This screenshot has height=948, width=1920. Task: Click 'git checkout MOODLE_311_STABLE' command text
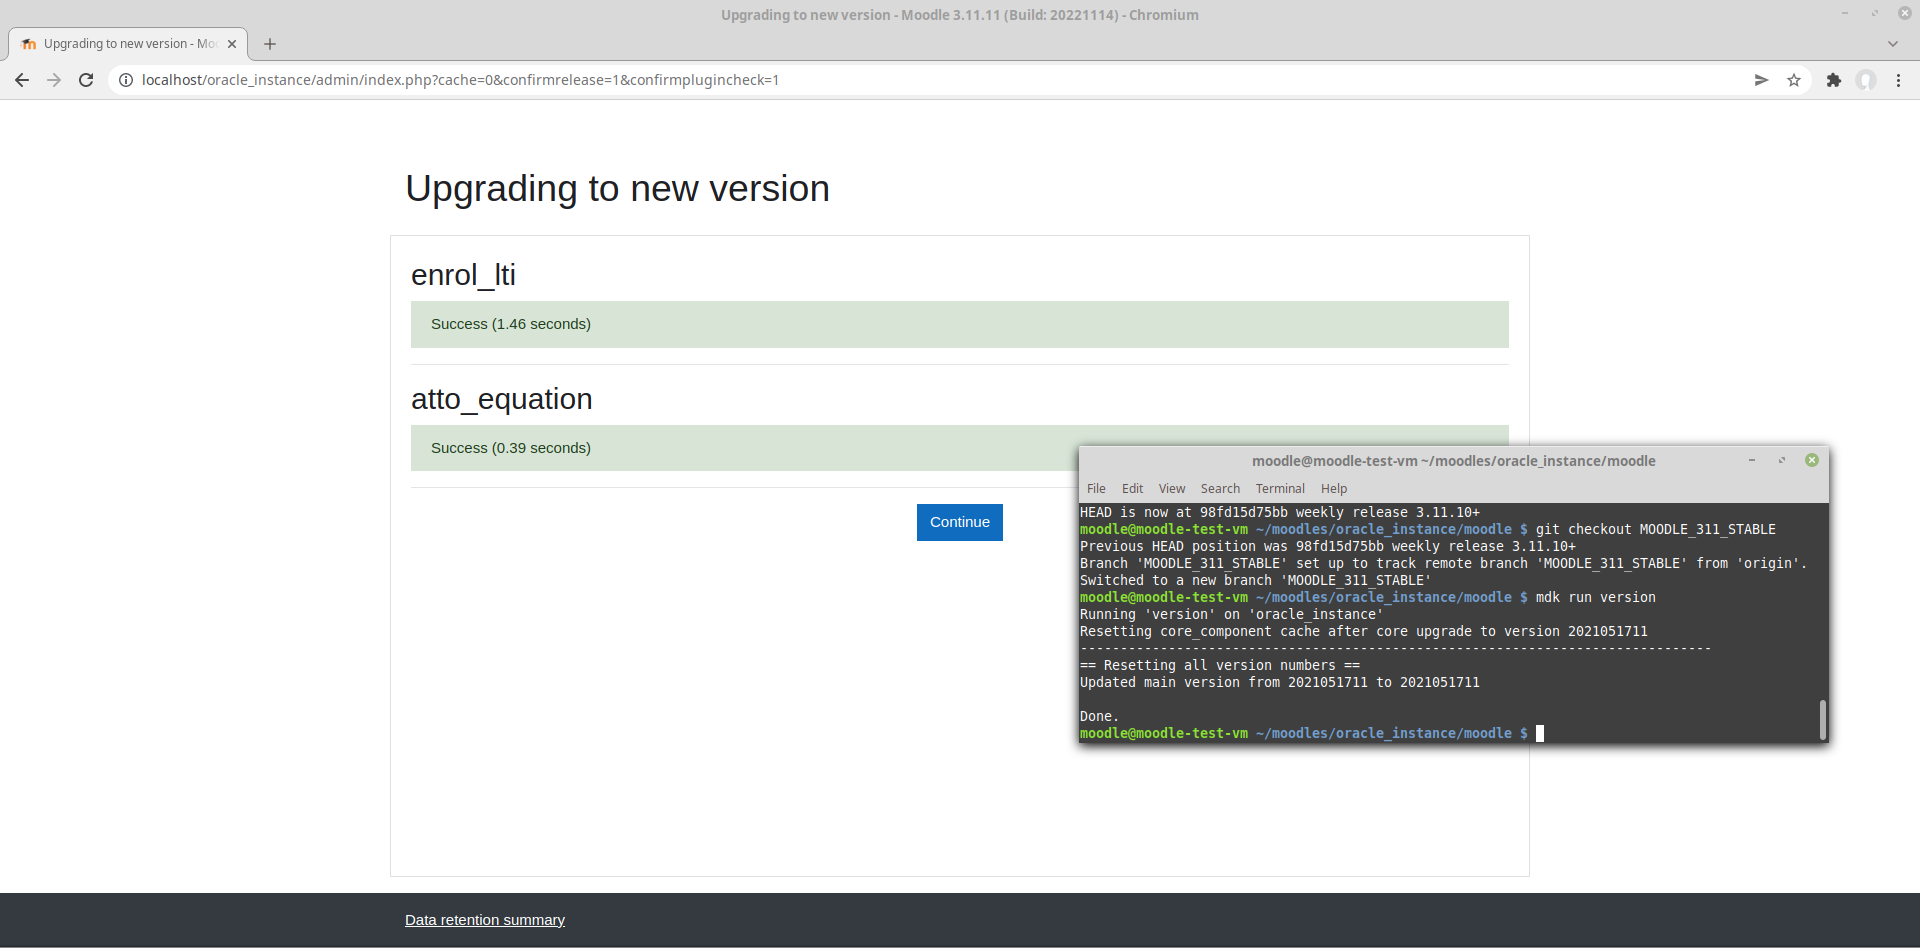click(x=1655, y=529)
